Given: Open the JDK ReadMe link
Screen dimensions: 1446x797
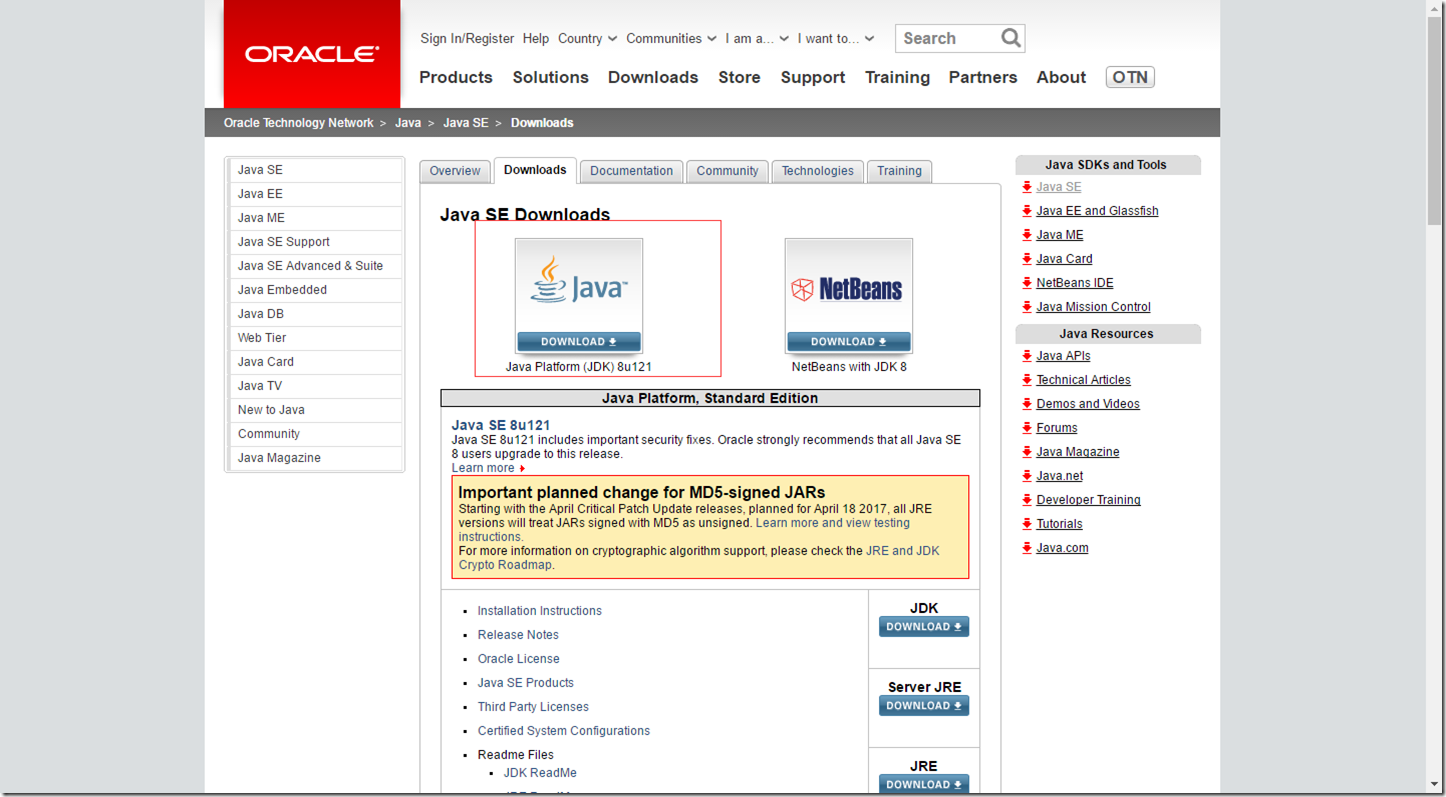Looking at the screenshot, I should [x=540, y=773].
